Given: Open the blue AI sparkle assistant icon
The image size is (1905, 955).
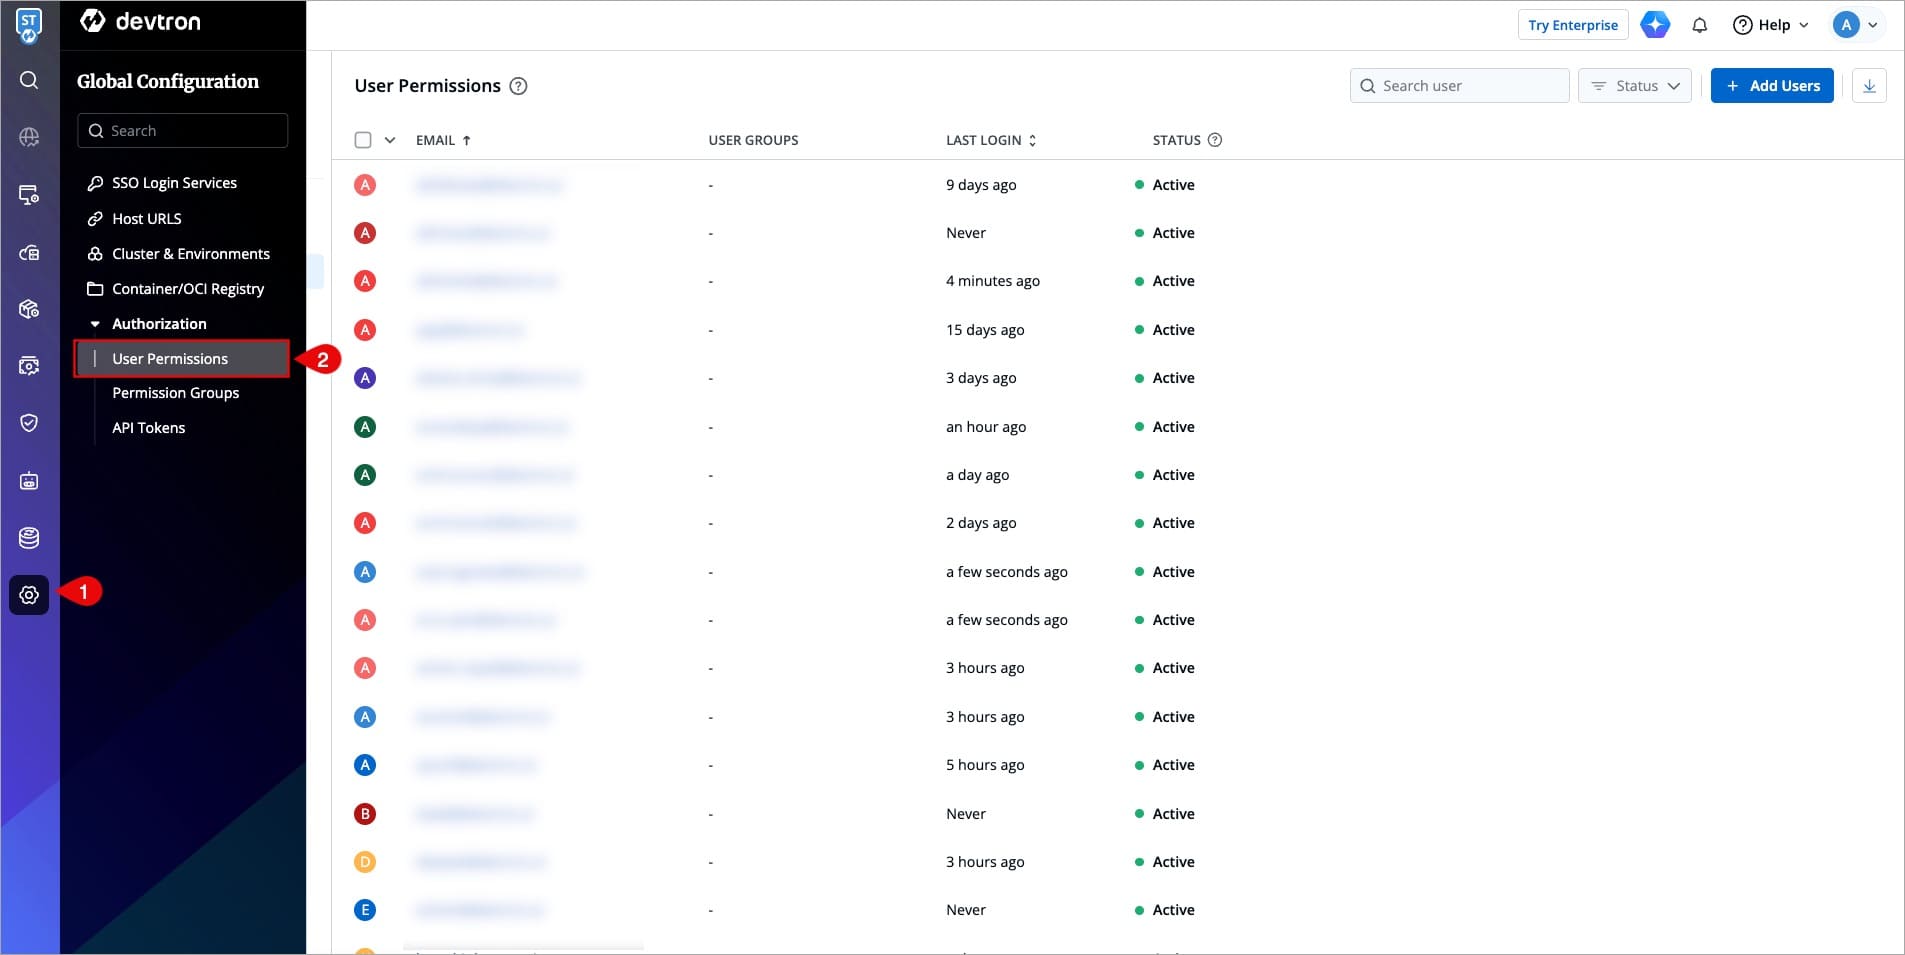Looking at the screenshot, I should point(1655,25).
